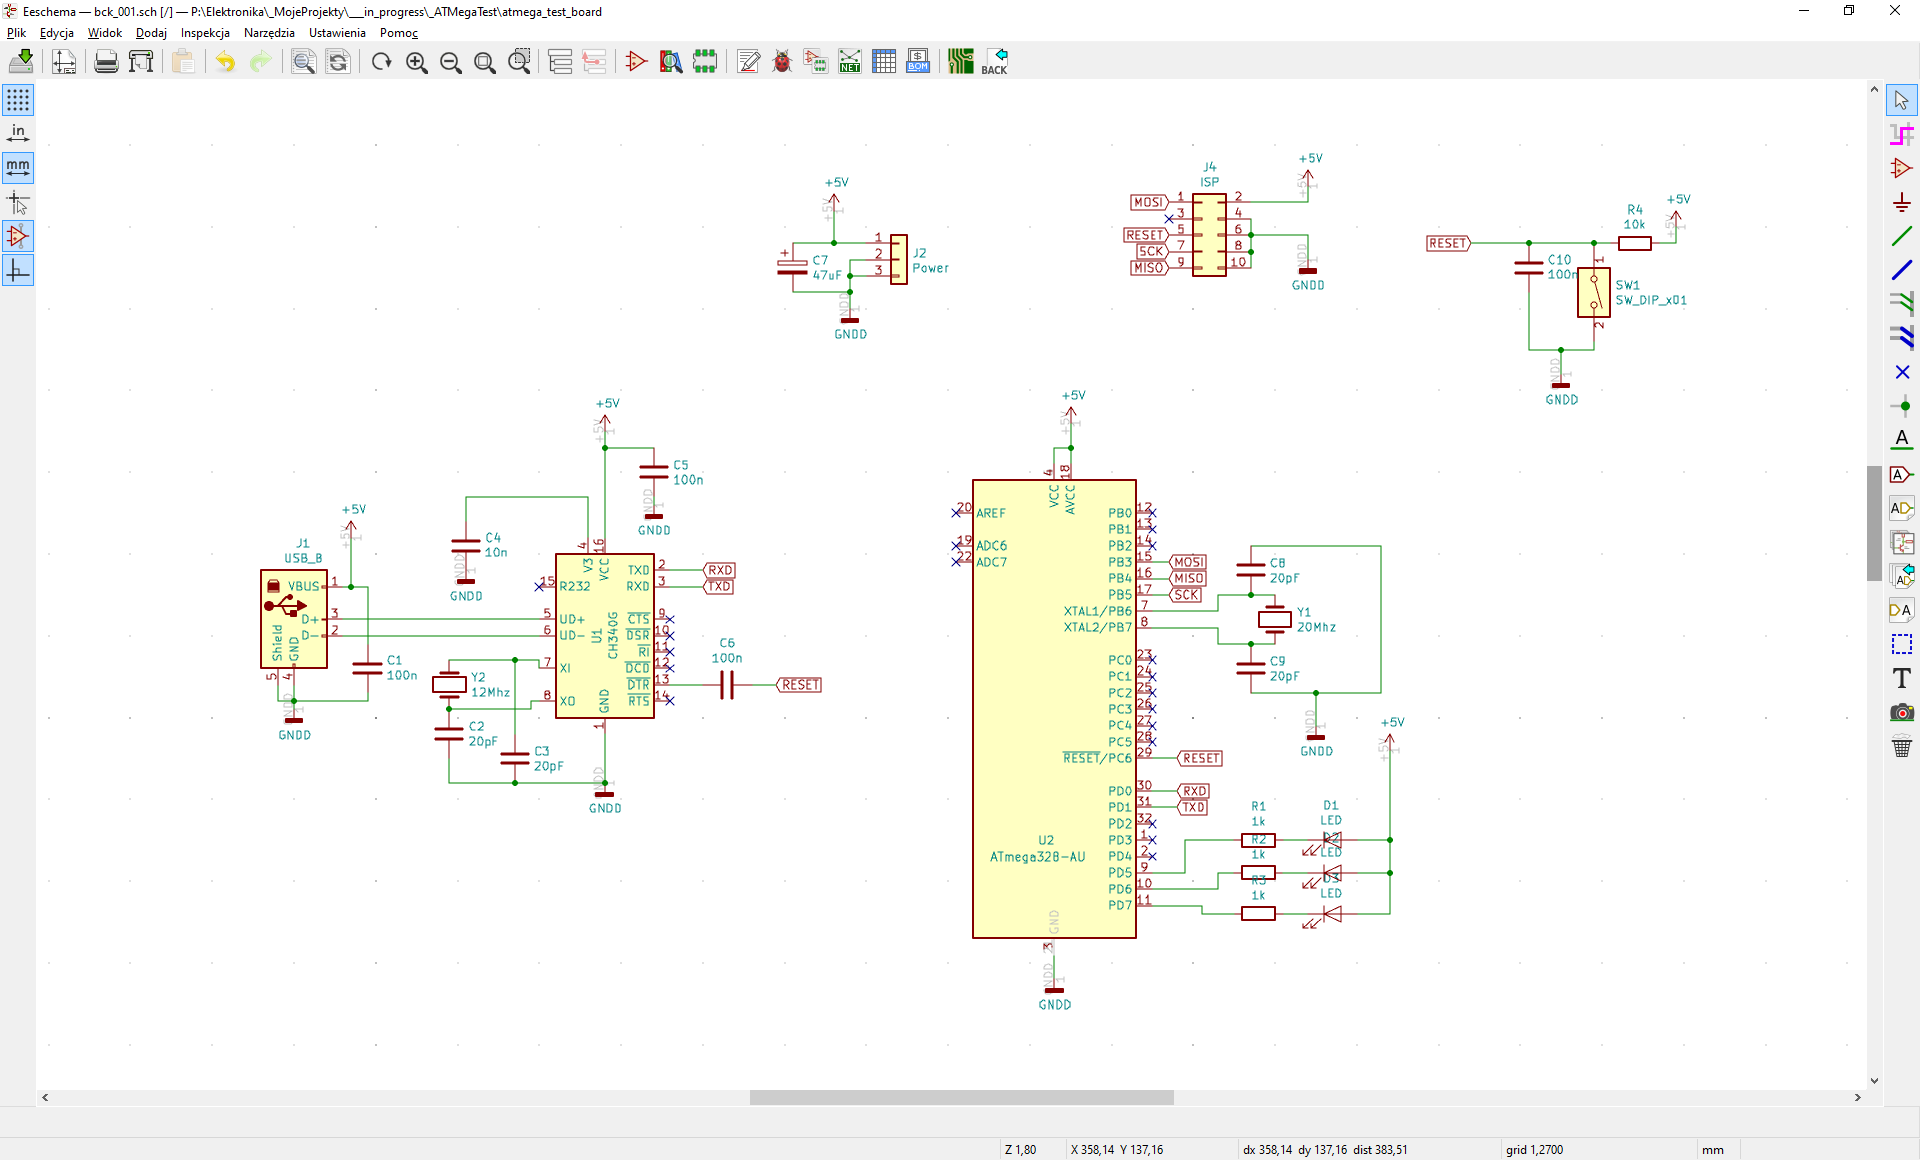Run electrical rules check ladybug icon
This screenshot has height=1160, width=1920.
(x=782, y=62)
